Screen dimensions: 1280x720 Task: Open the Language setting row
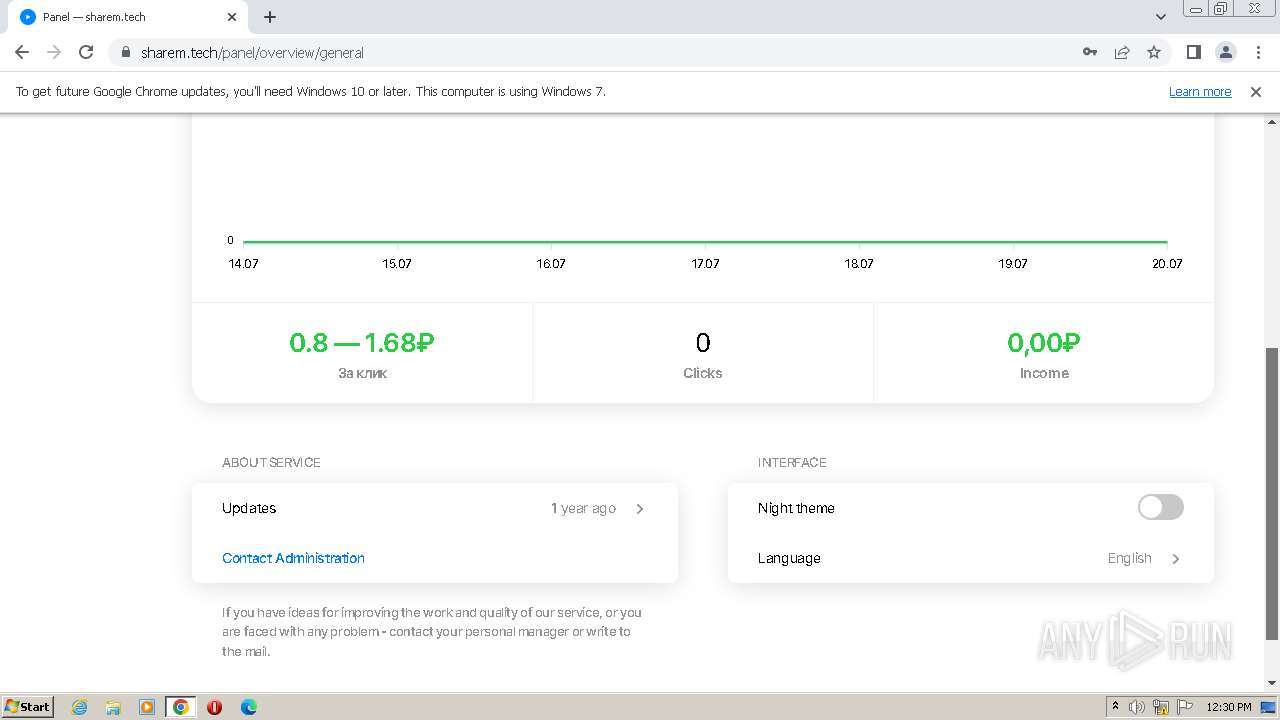tap(970, 558)
